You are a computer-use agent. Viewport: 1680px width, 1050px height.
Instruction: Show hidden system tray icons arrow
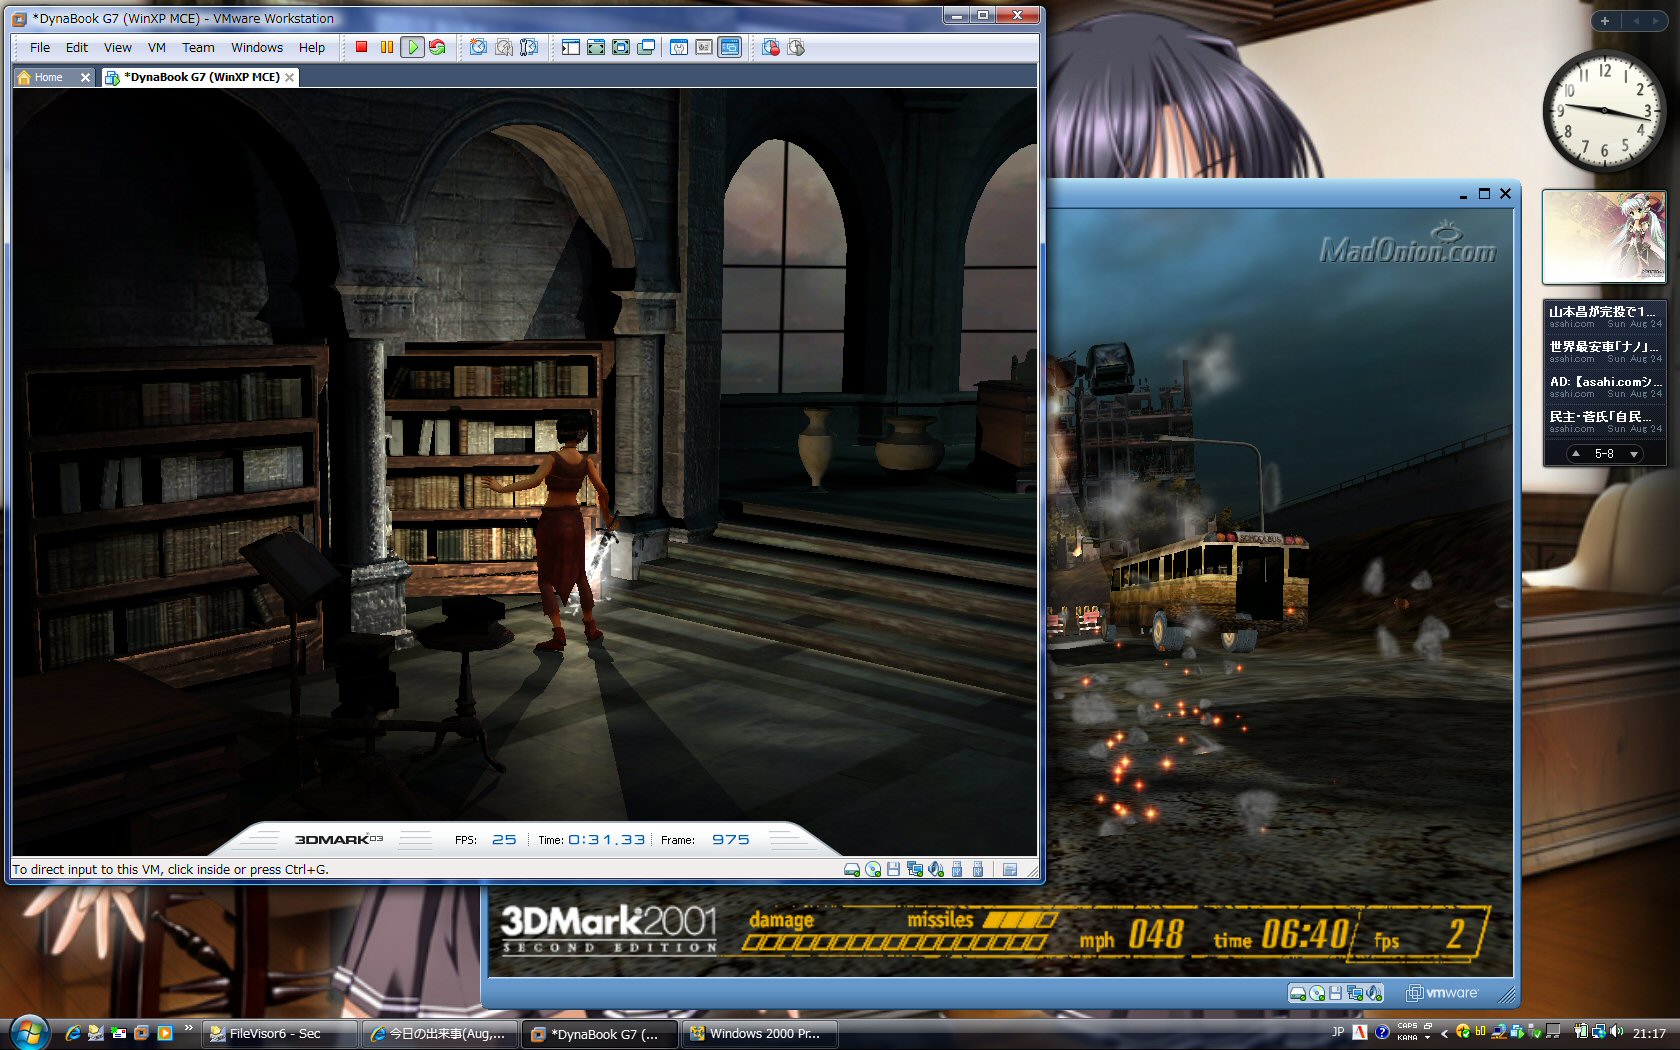pyautogui.click(x=1444, y=1033)
